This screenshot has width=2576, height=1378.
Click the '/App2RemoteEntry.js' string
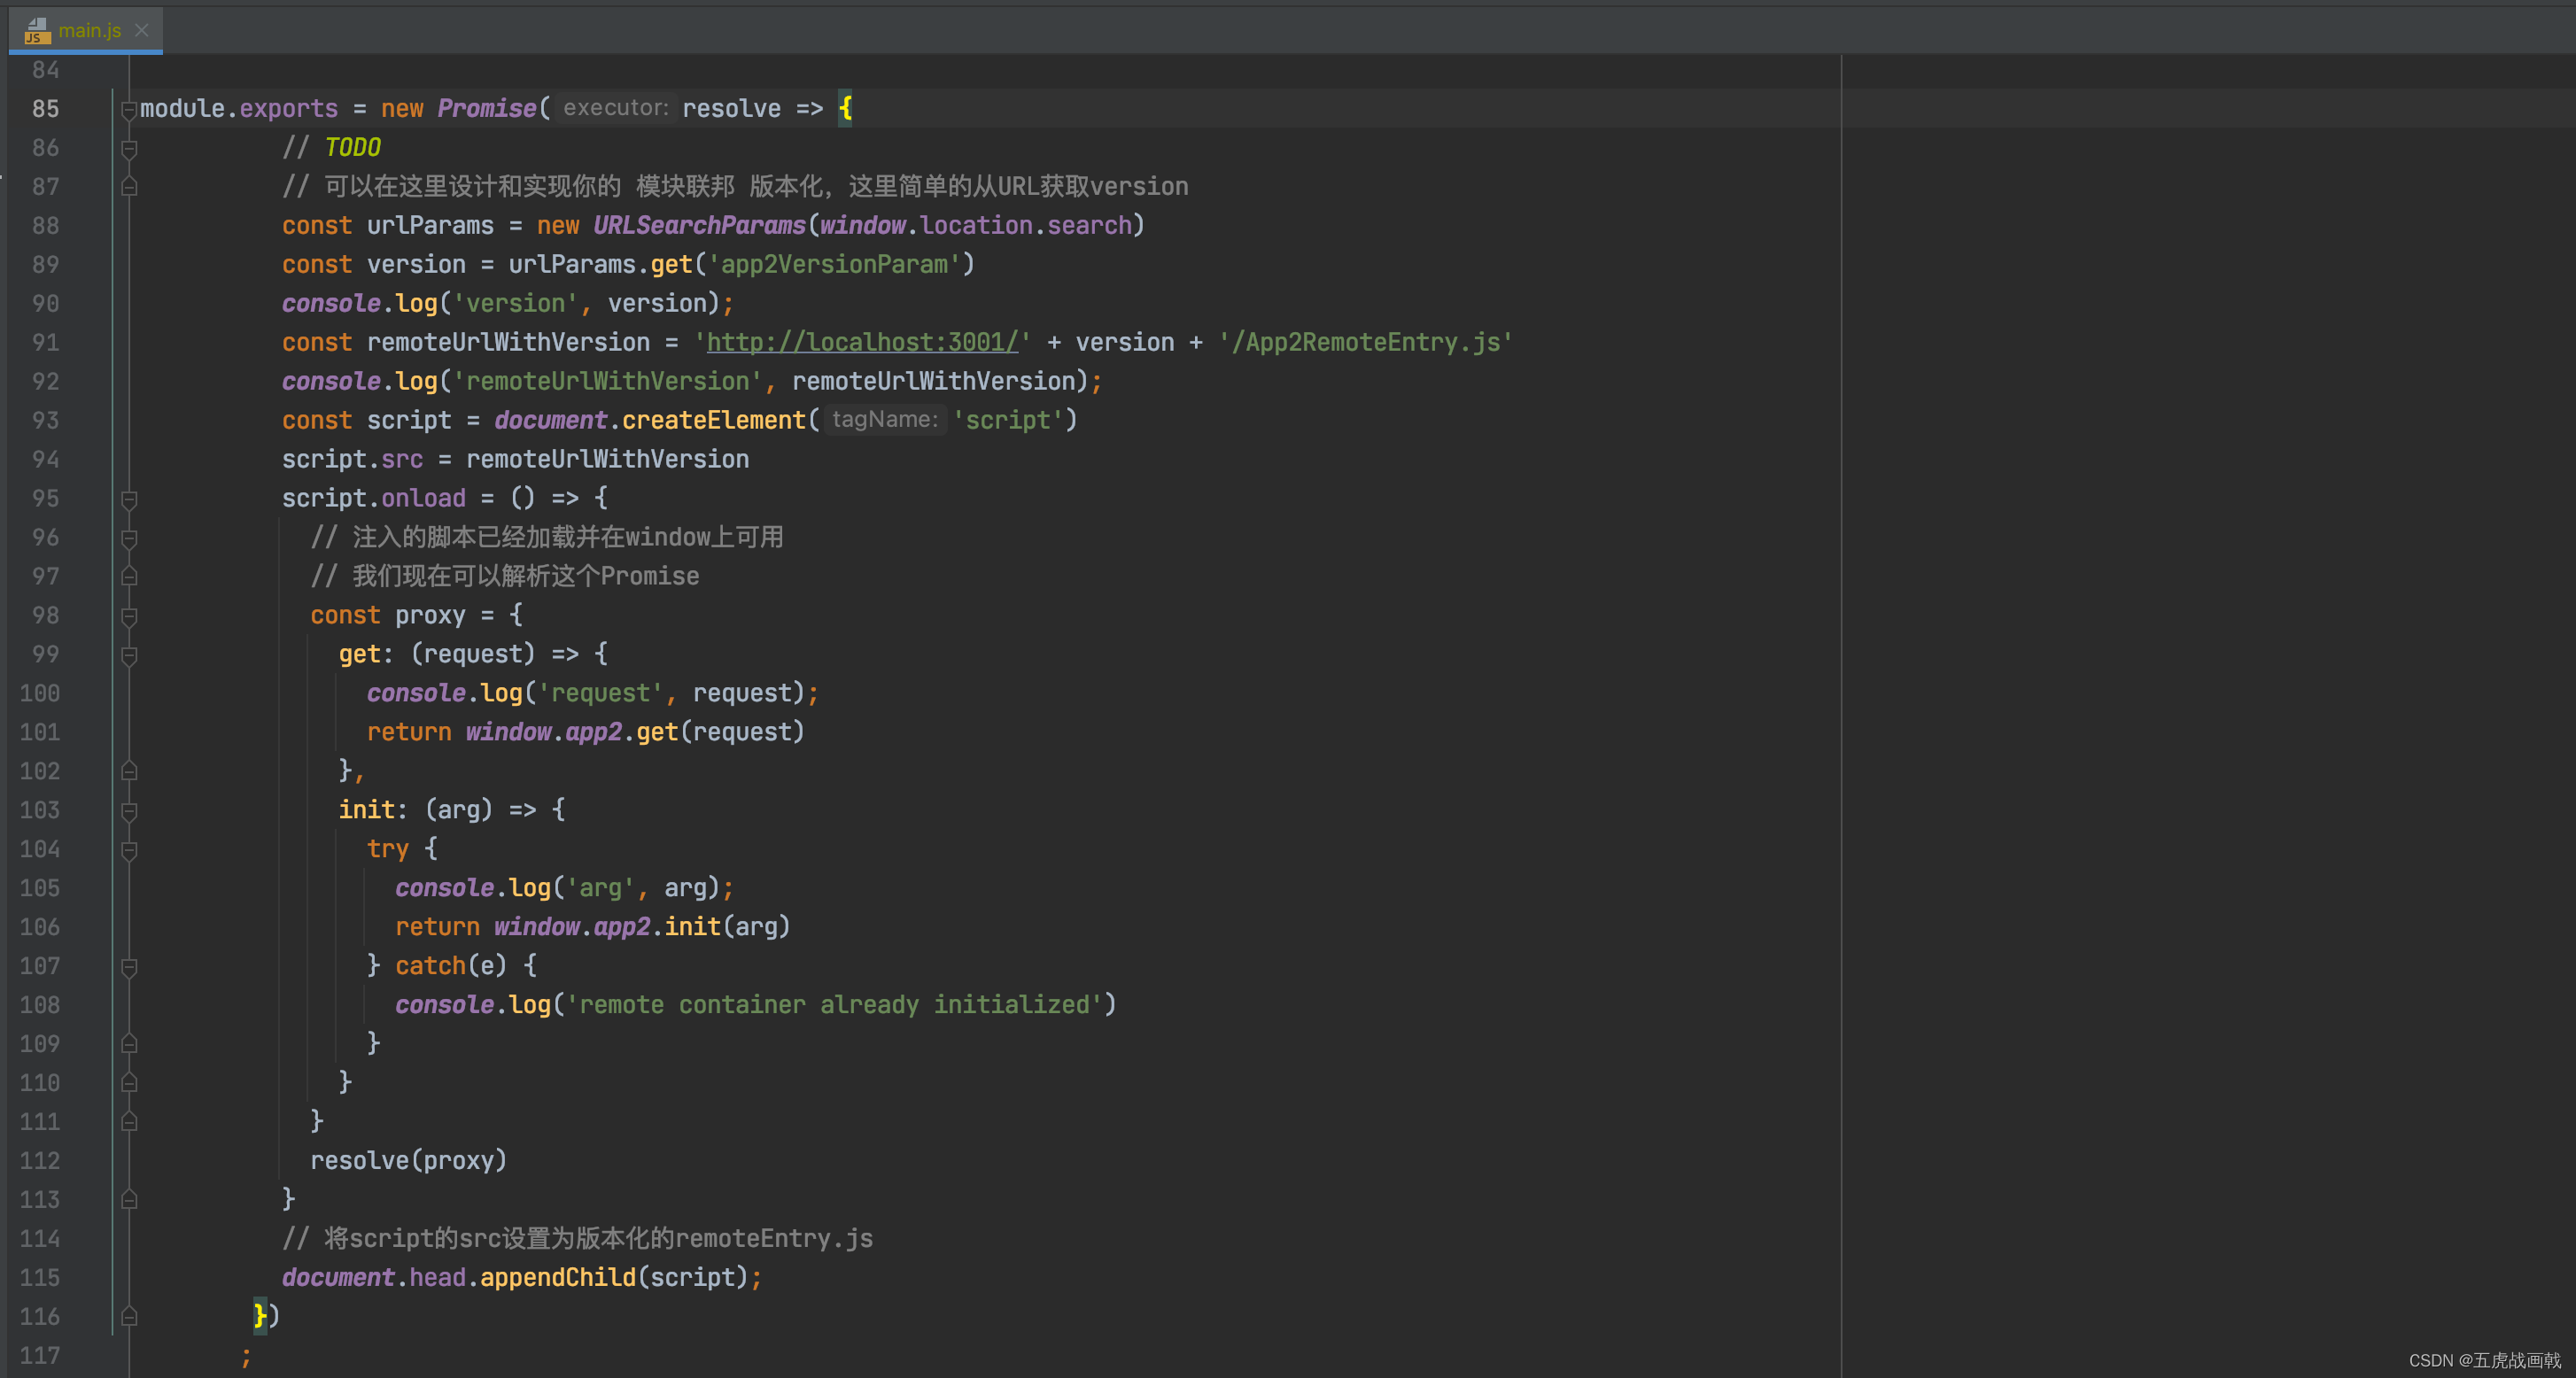(x=1365, y=343)
